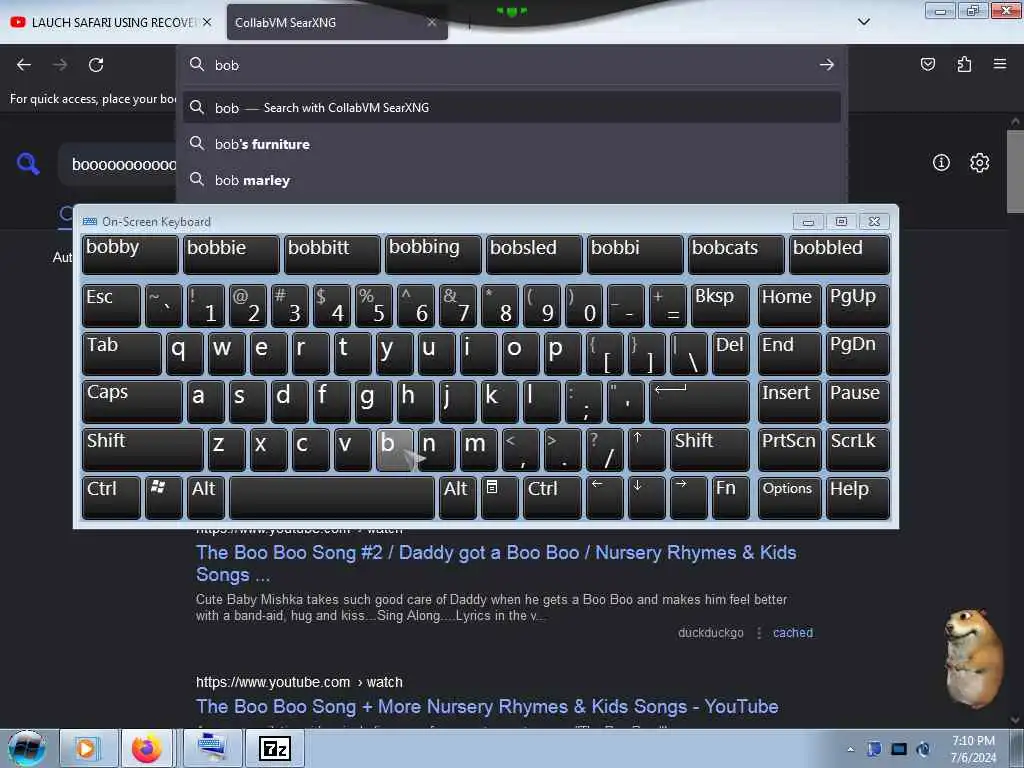Image resolution: width=1024 pixels, height=768 pixels.
Task: Tap the up arrow key on On-Screen Keyboard
Action: tap(647, 449)
